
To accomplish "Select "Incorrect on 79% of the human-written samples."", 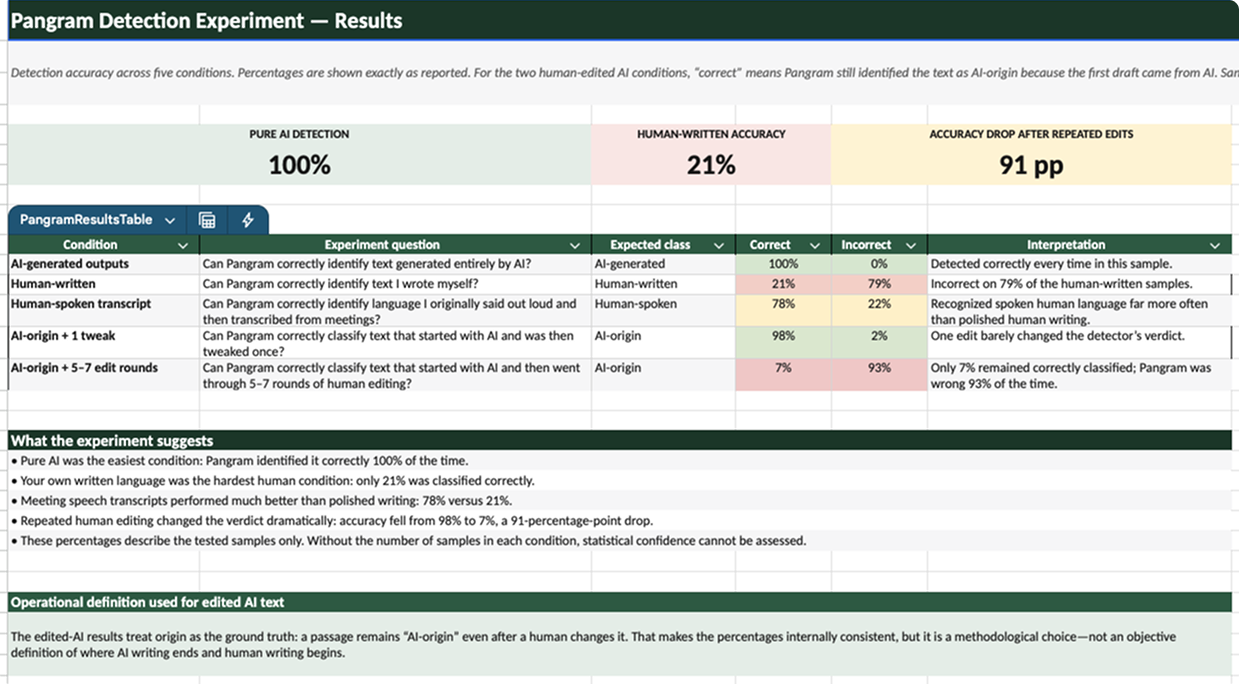I will tap(1061, 284).
